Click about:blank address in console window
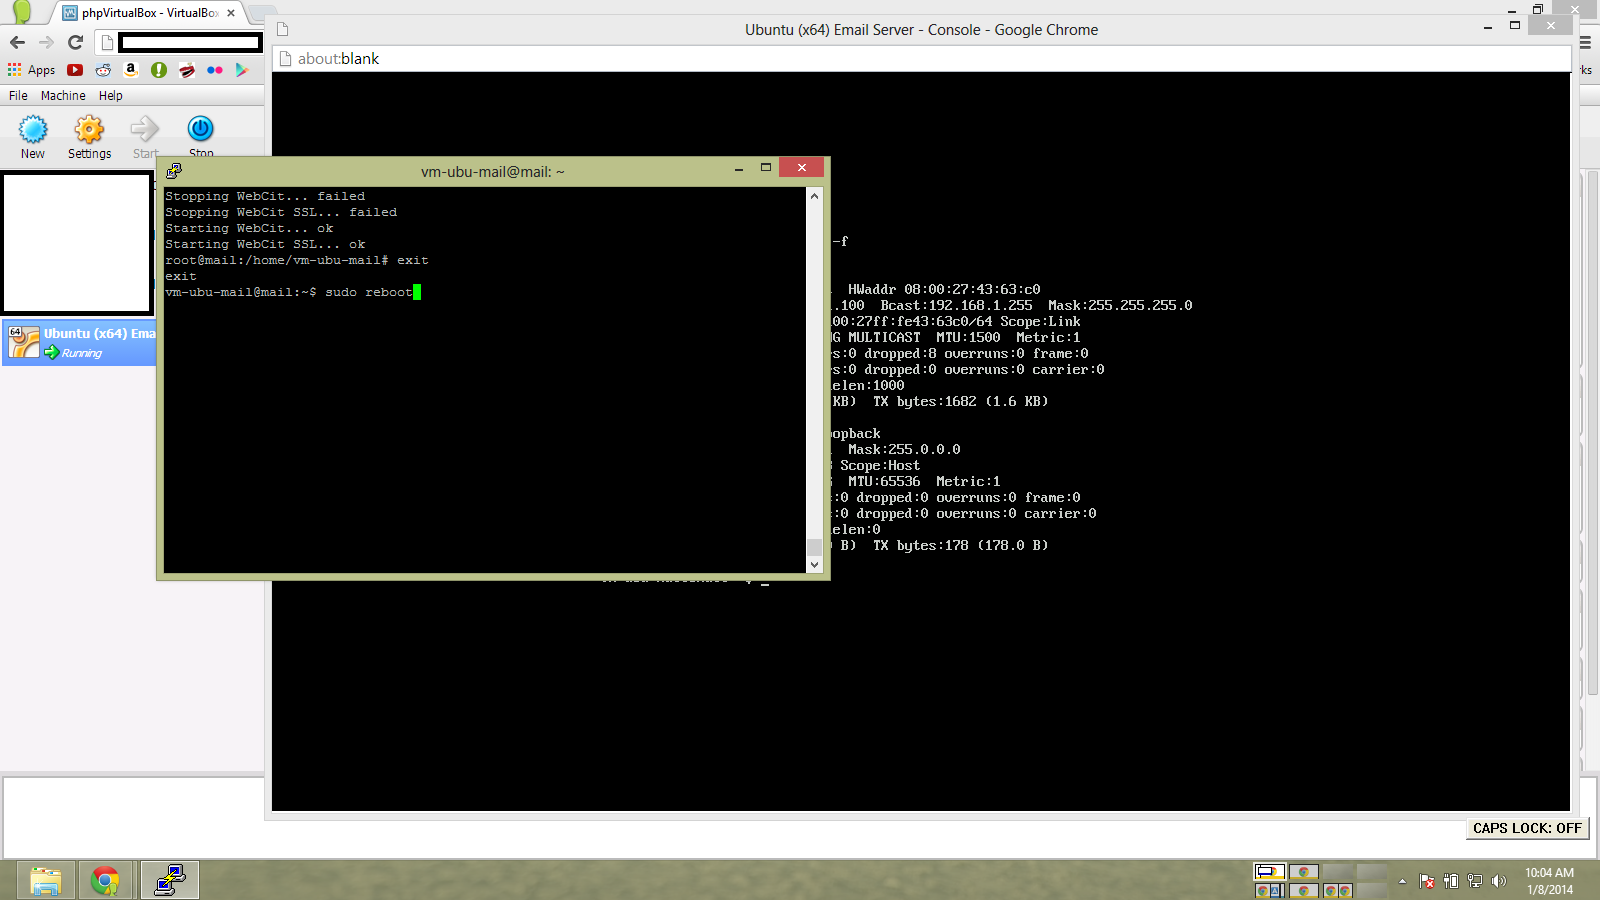The width and height of the screenshot is (1600, 900). click(x=338, y=59)
